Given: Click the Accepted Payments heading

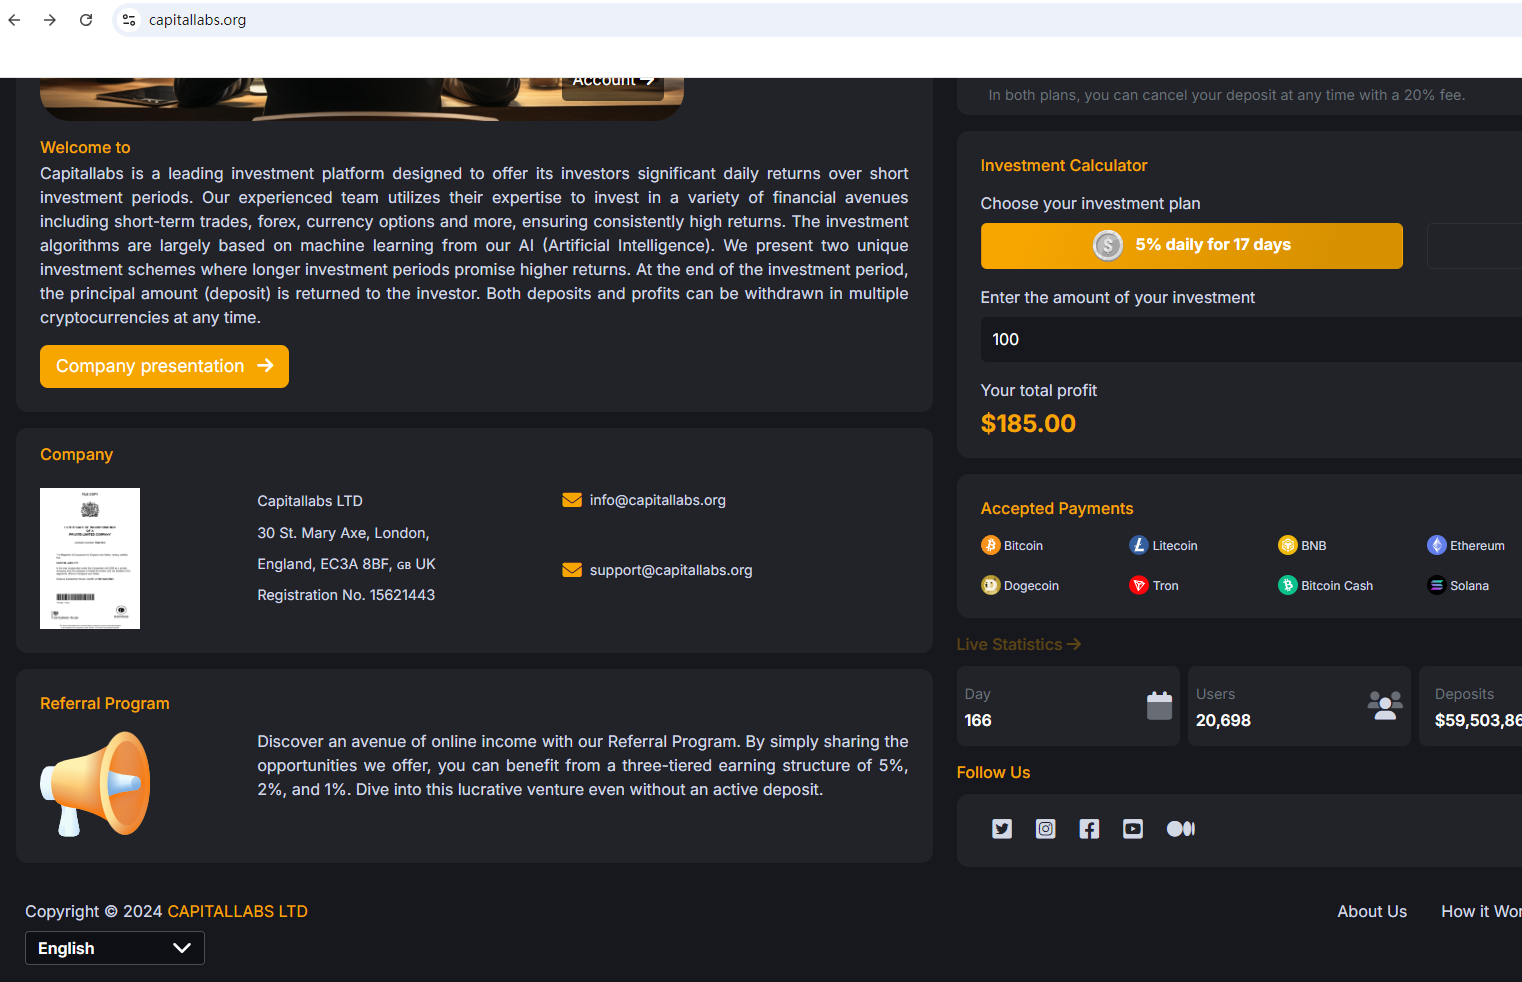Looking at the screenshot, I should coord(1057,509).
